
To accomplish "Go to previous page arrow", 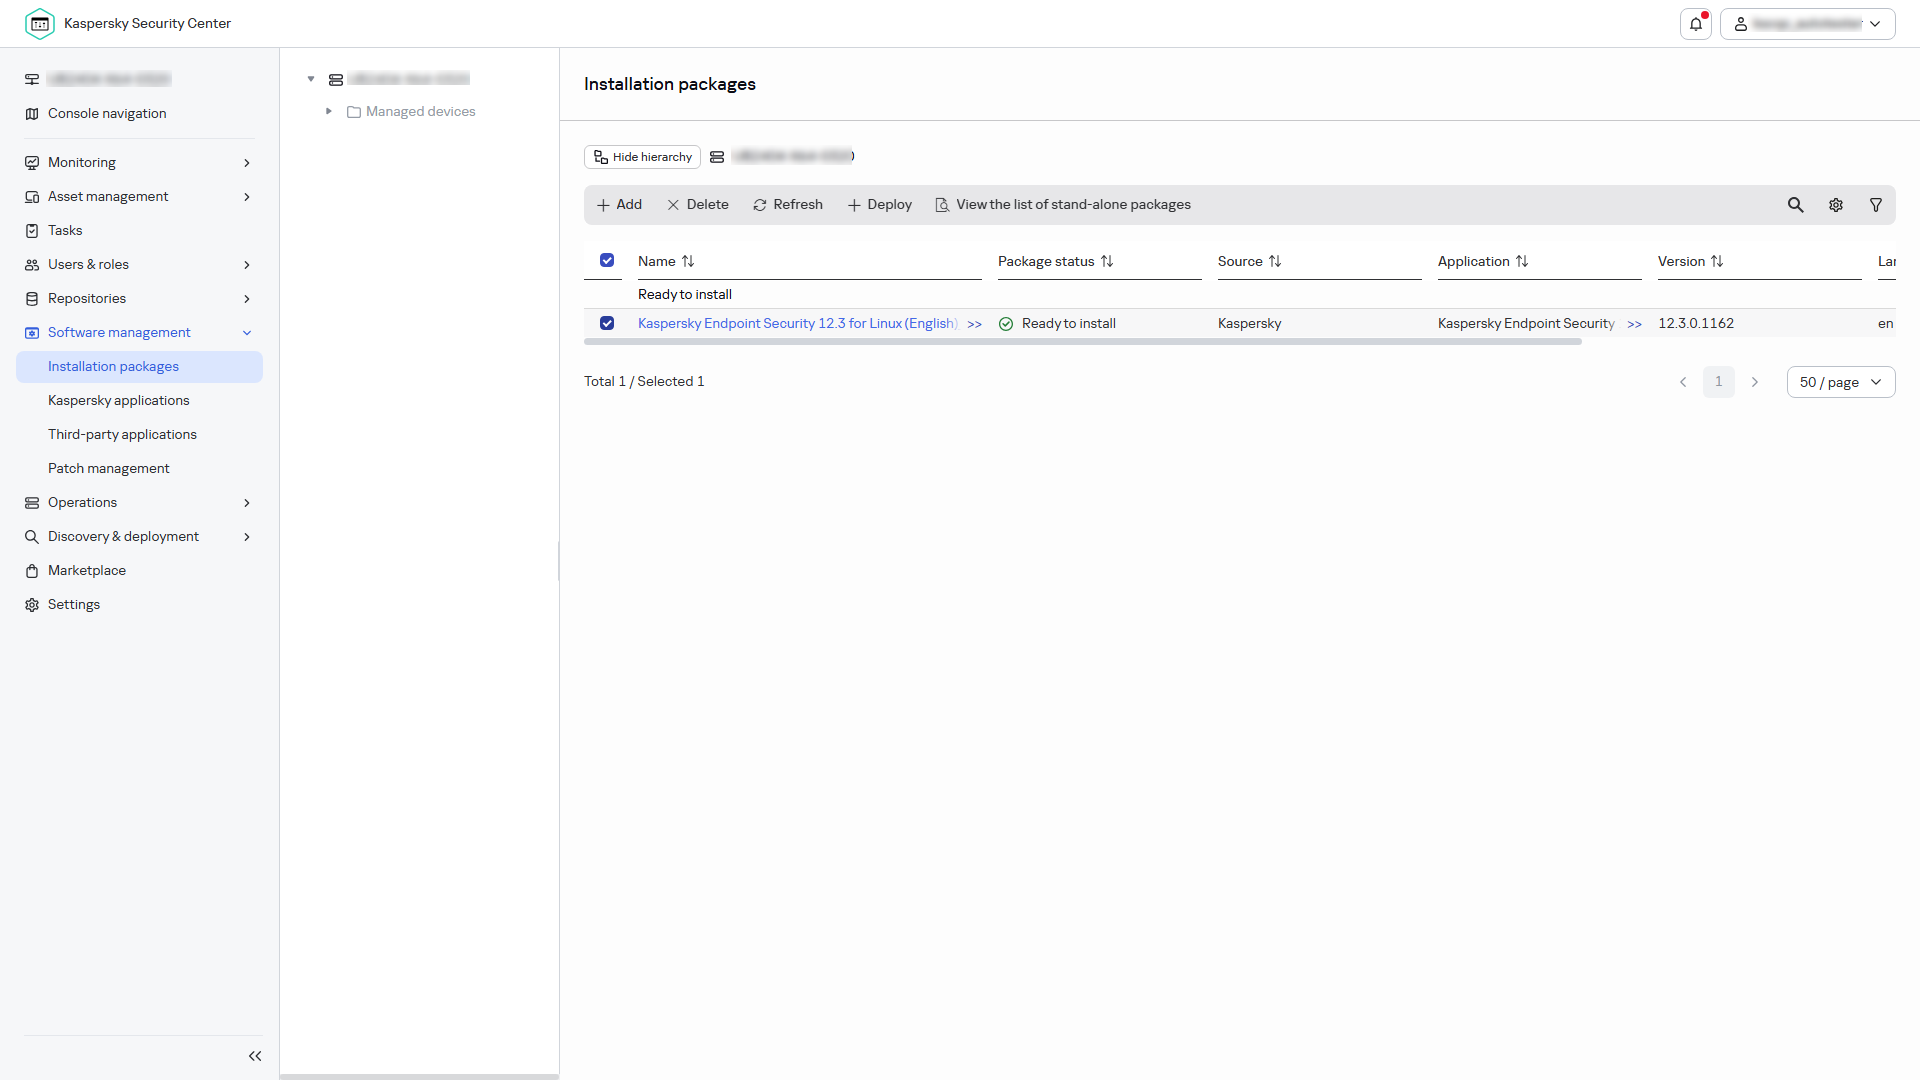I will [1683, 382].
